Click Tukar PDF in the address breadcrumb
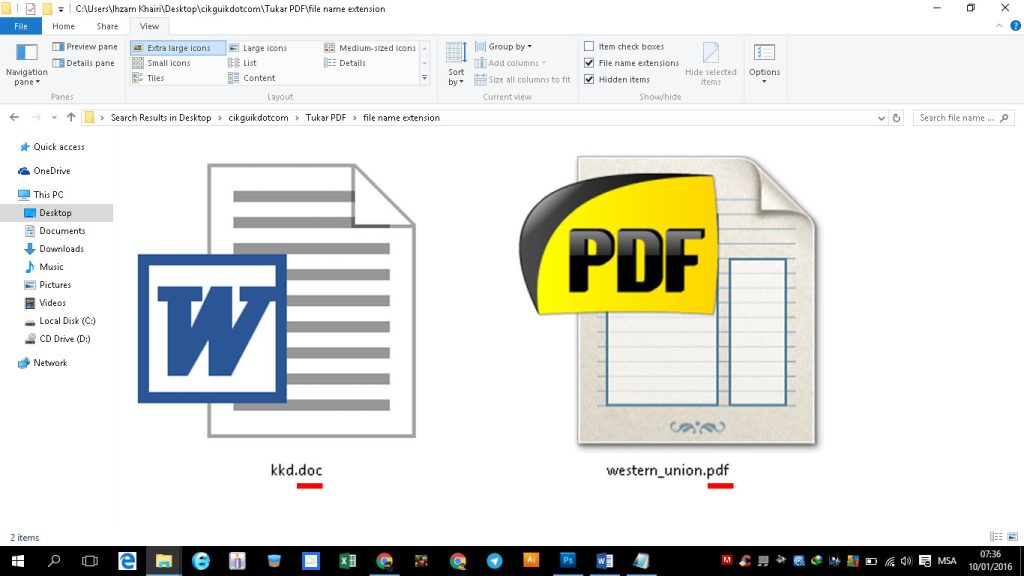Viewport: 1024px width, 576px height. point(325,118)
